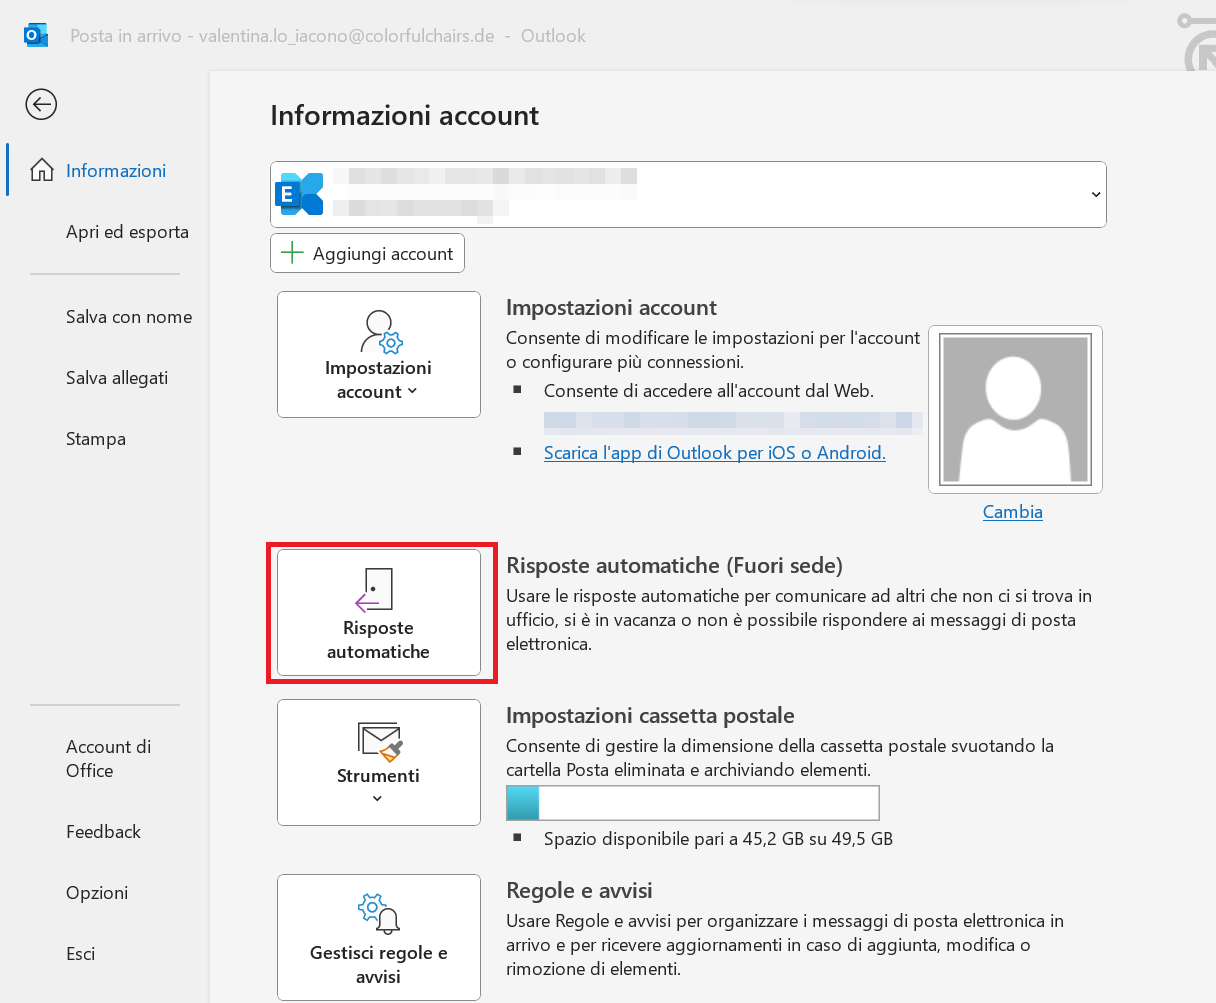1216x1003 pixels.
Task: Expand the Impostazioni account button menu
Action: coord(412,392)
